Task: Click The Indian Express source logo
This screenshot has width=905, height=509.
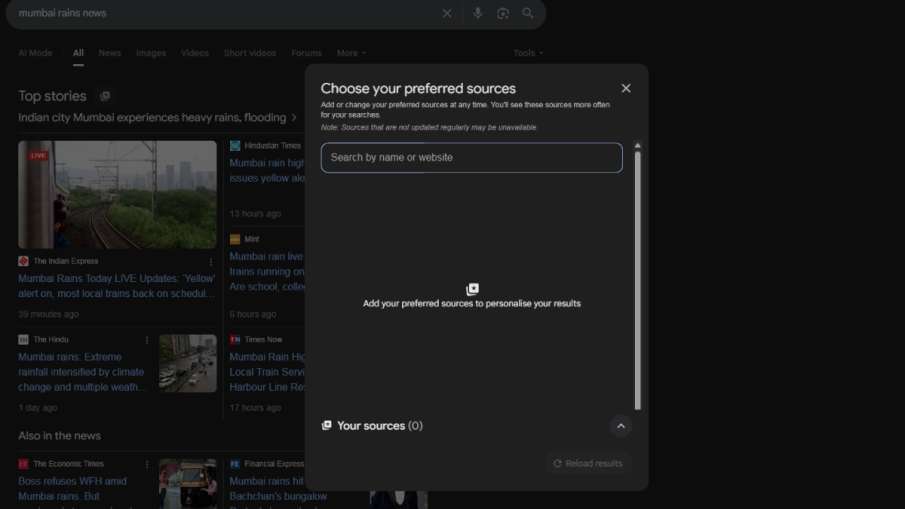Action: click(x=23, y=261)
